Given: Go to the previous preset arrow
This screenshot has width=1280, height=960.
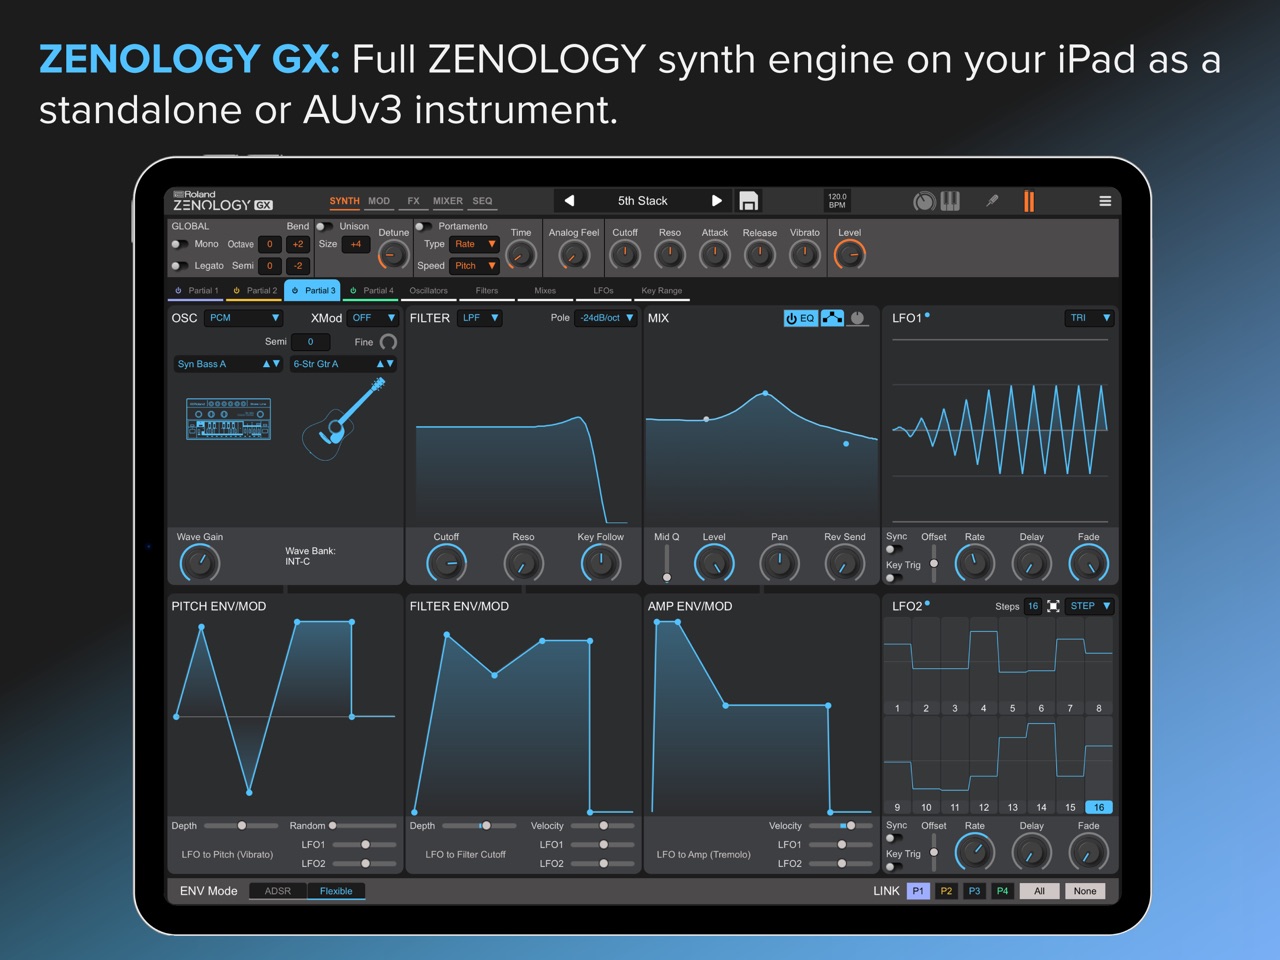Looking at the screenshot, I should click(569, 201).
